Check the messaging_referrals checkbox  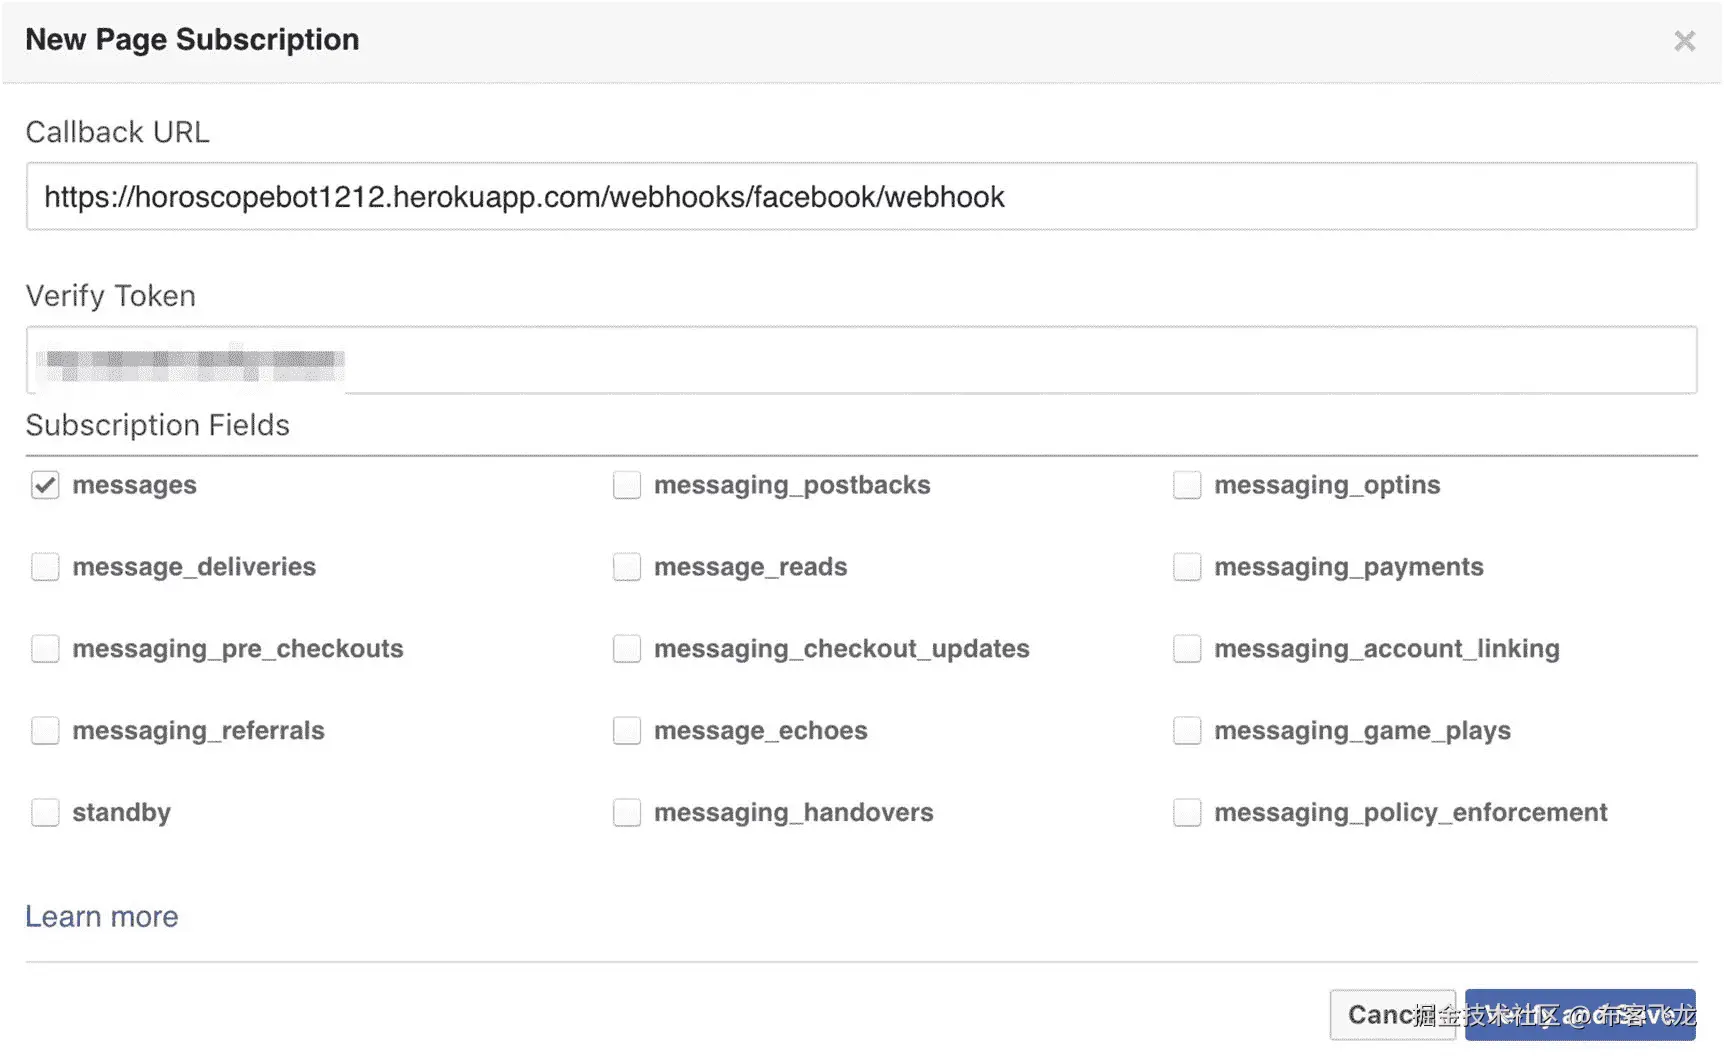point(45,731)
